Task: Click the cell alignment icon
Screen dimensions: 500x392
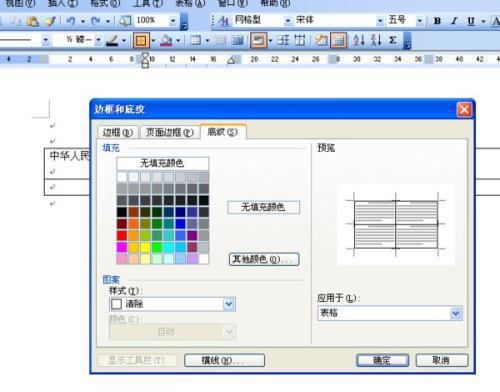Action: pyautogui.click(x=258, y=41)
